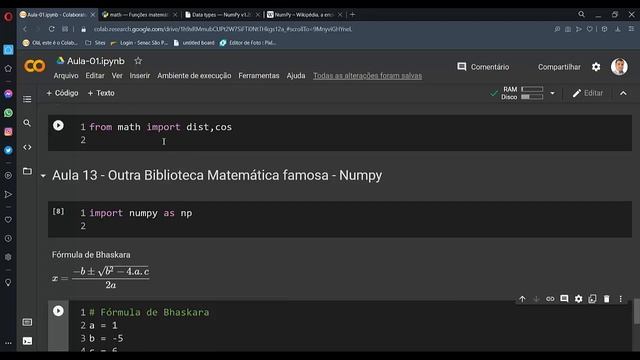Open the untitled board bookmark
This screenshot has height=360, width=640.
click(194, 42)
